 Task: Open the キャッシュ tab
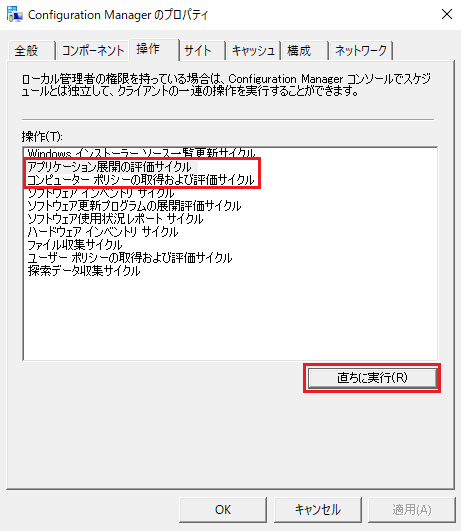click(253, 51)
